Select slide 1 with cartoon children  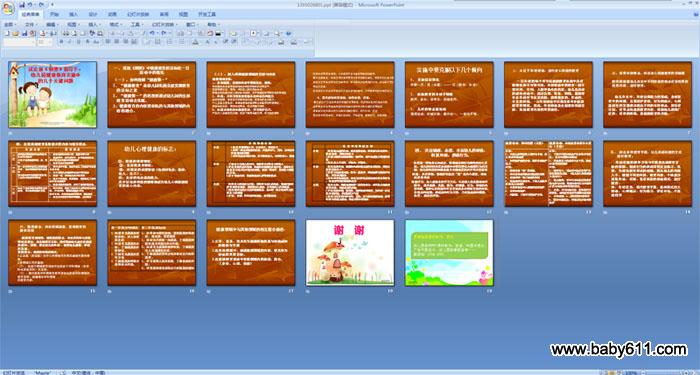[52, 95]
